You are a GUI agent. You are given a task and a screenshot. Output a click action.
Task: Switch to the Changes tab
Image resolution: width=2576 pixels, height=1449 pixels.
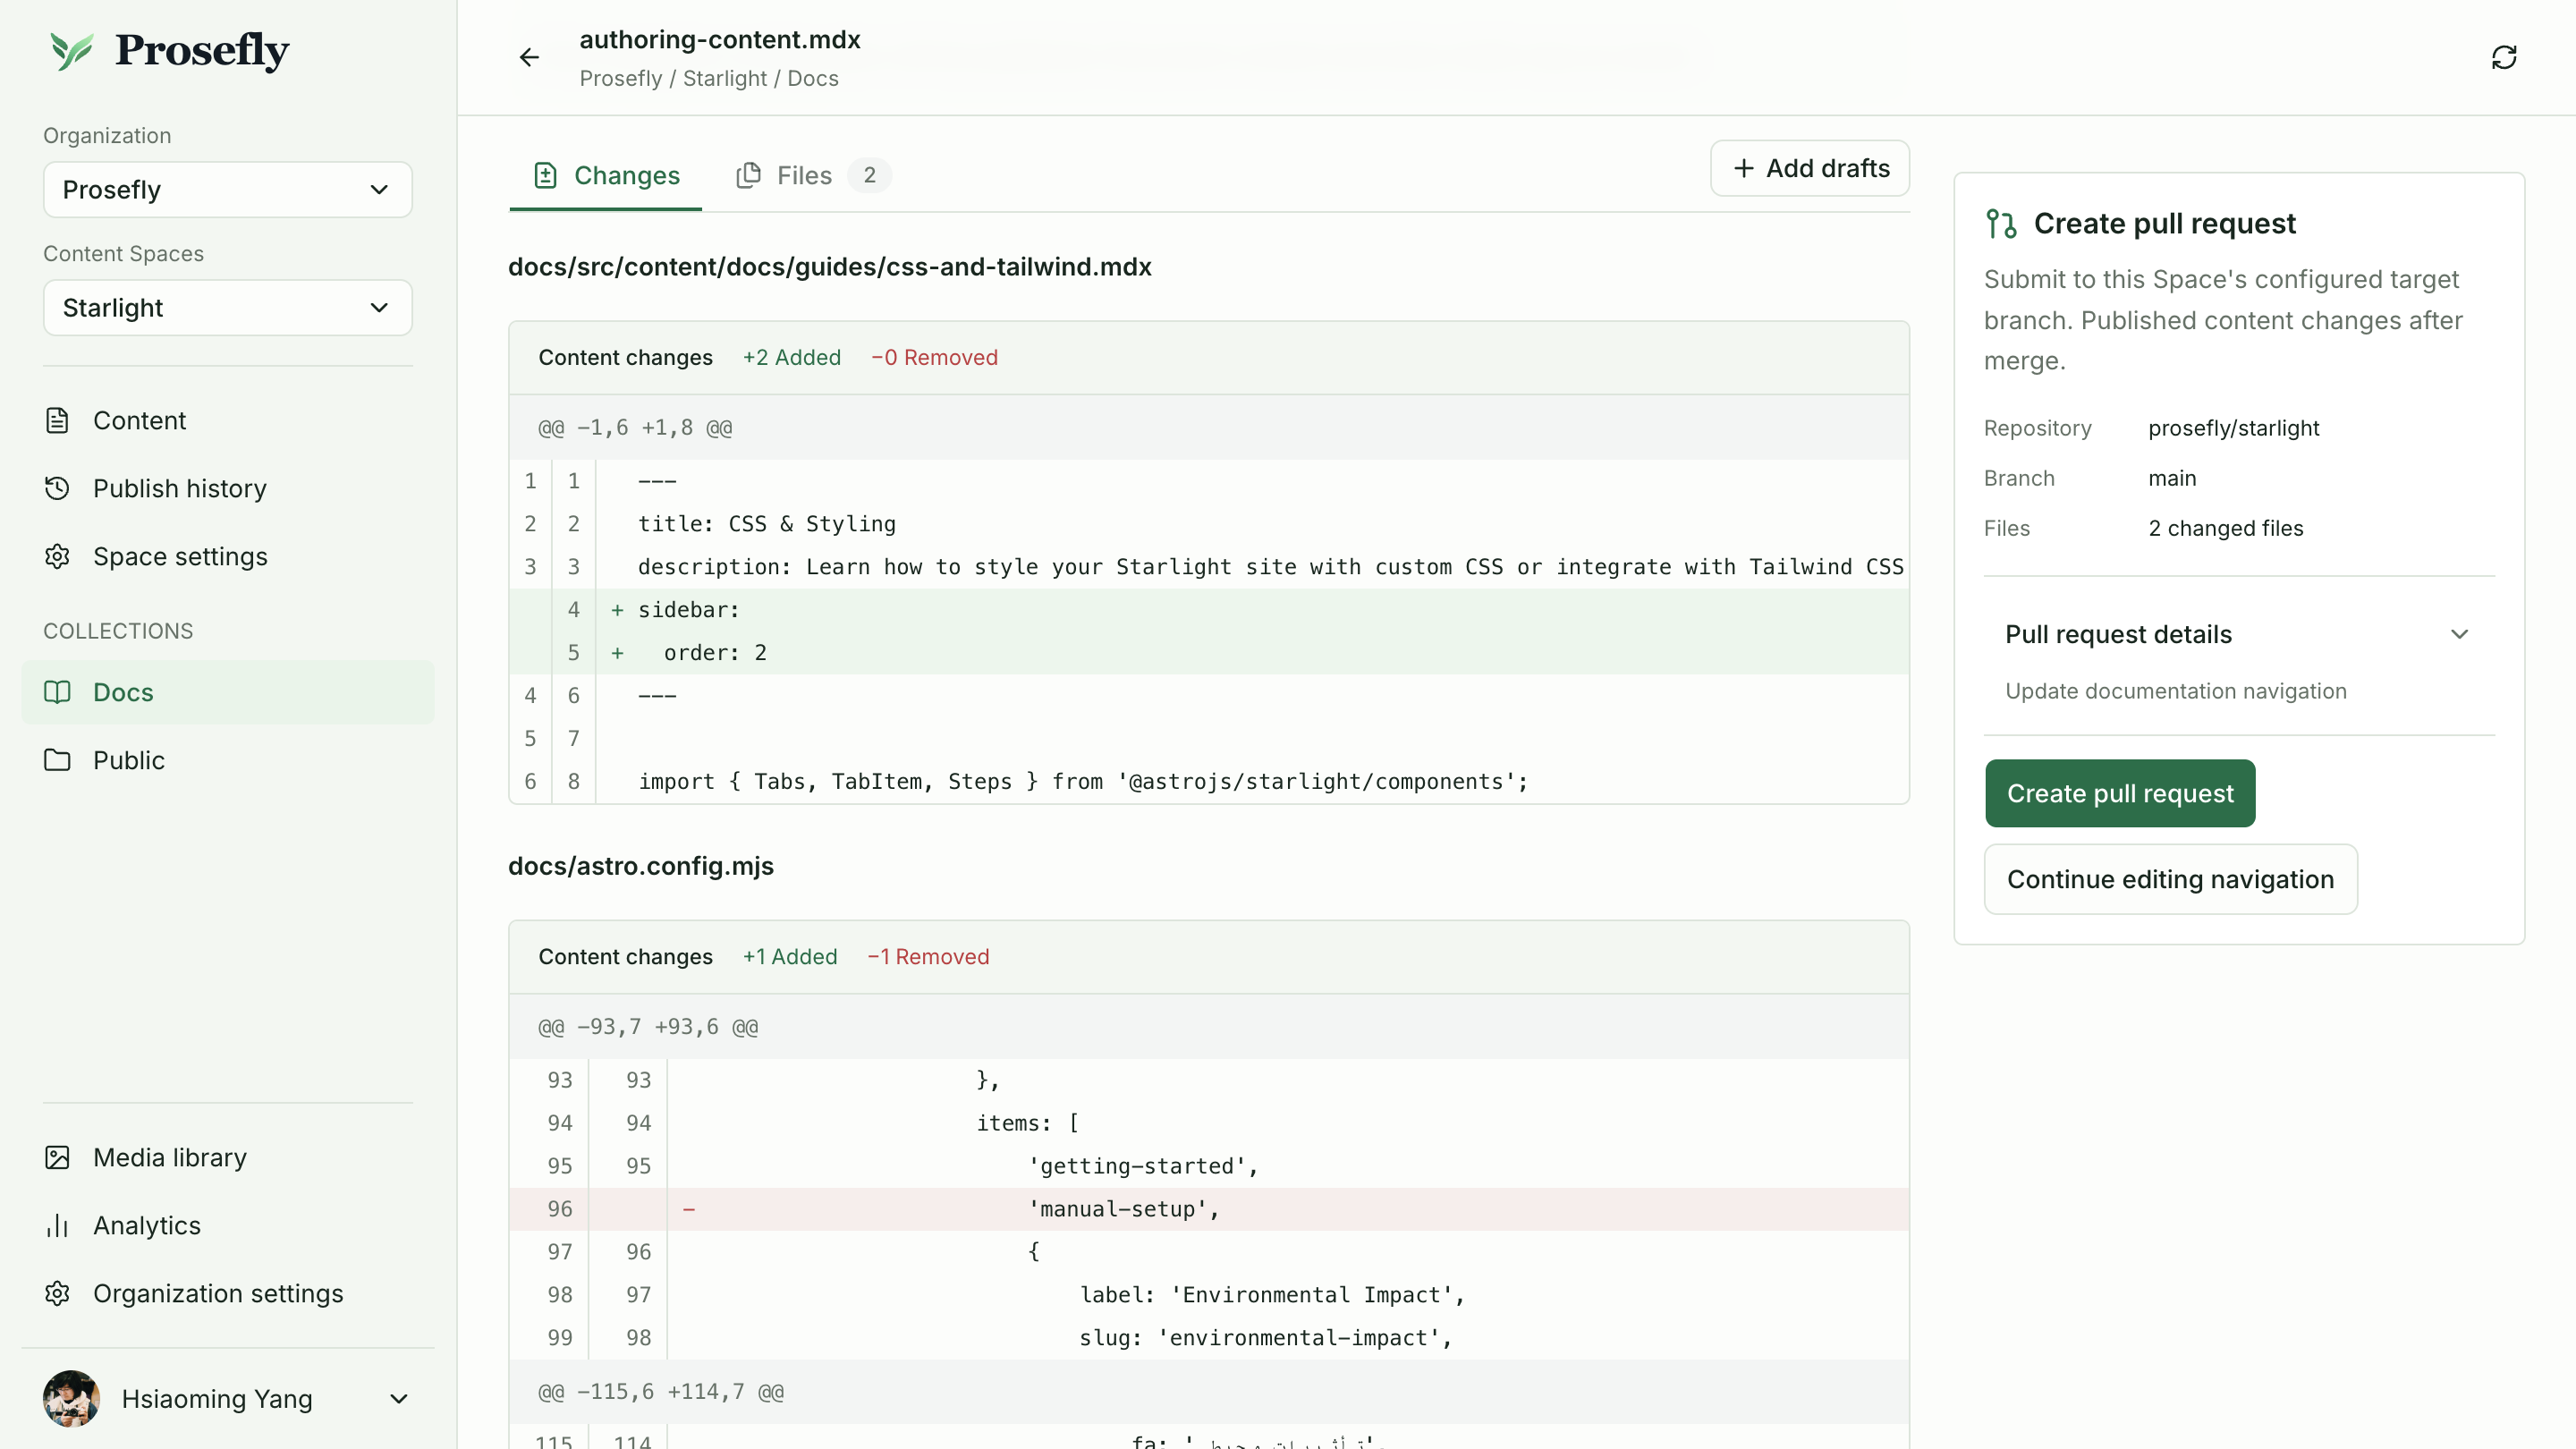(x=606, y=175)
